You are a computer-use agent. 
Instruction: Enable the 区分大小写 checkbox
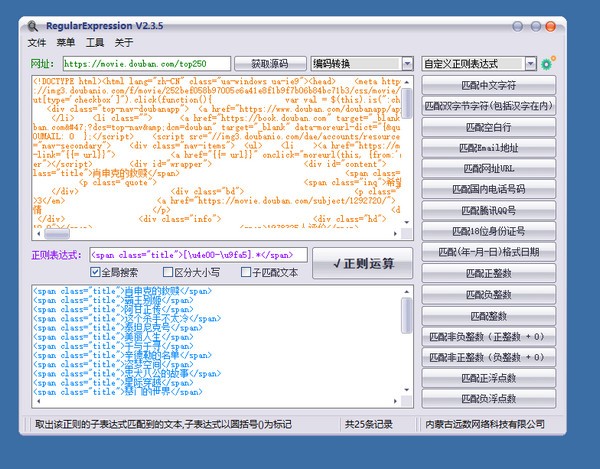(167, 272)
